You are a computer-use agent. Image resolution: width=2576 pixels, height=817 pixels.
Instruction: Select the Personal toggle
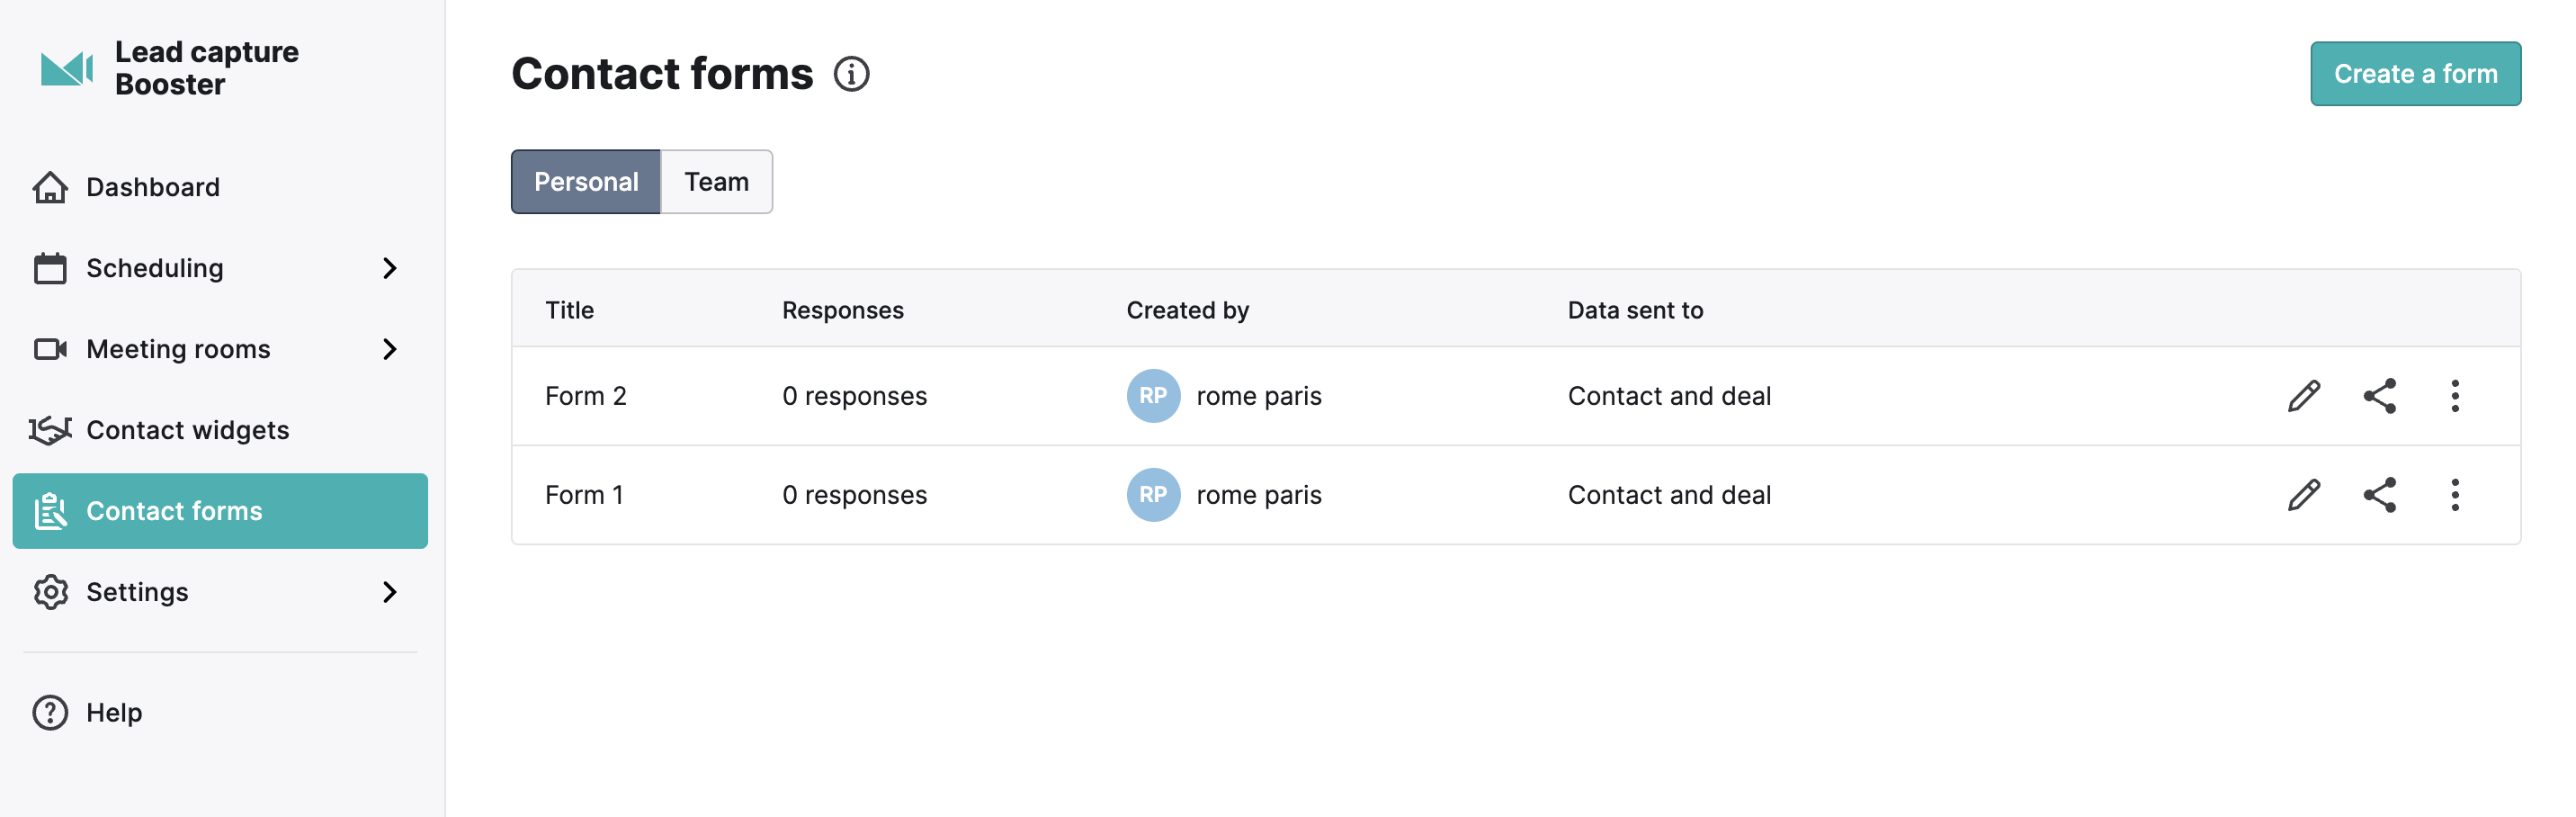pos(586,182)
